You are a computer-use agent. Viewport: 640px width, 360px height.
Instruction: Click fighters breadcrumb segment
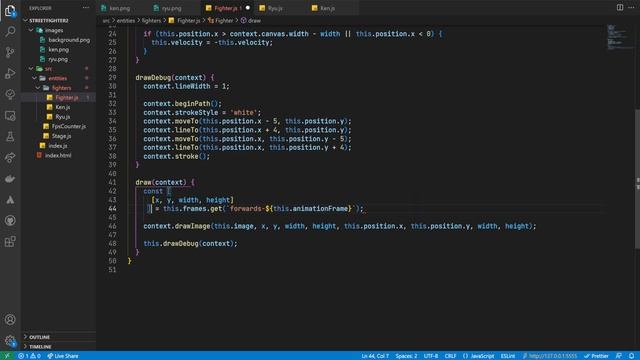point(151,20)
